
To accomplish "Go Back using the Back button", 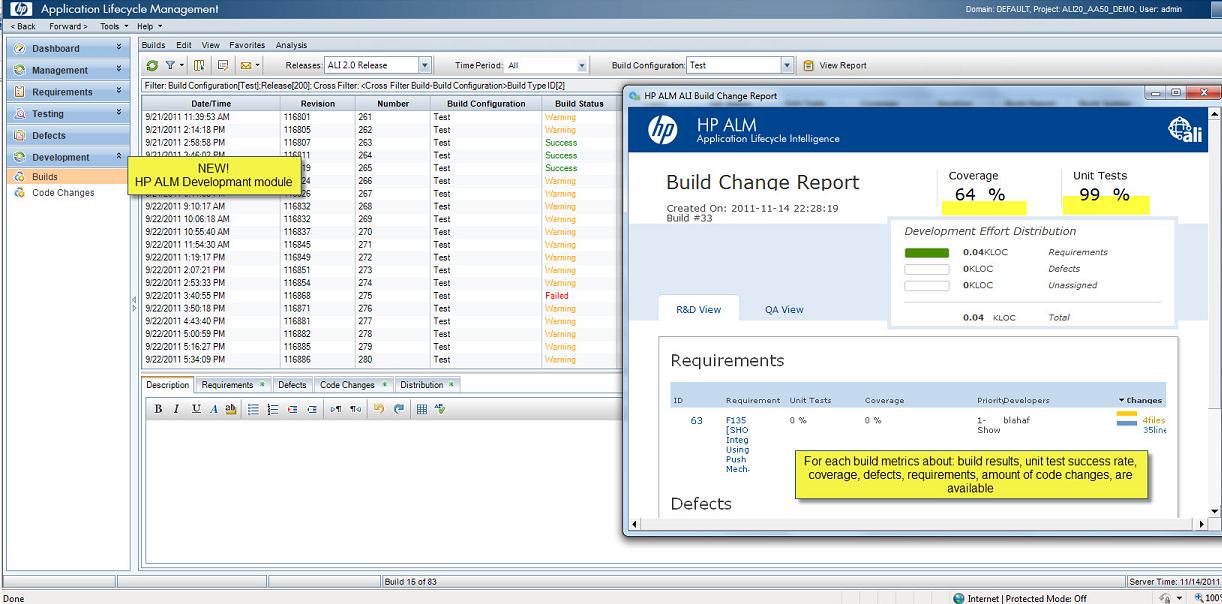I will (21, 26).
